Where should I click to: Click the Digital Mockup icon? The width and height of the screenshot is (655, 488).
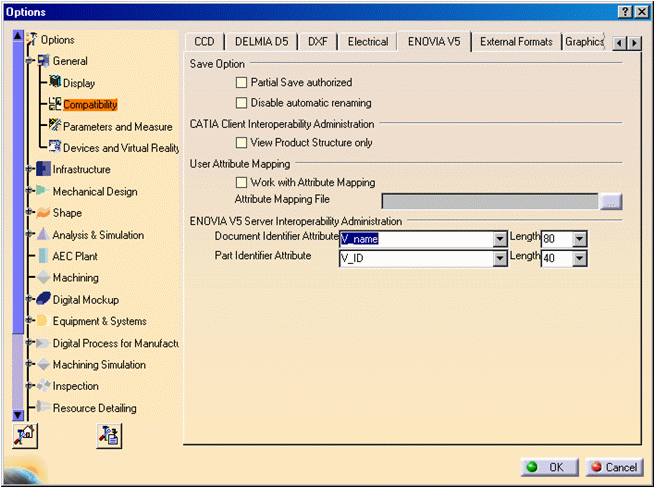point(43,299)
